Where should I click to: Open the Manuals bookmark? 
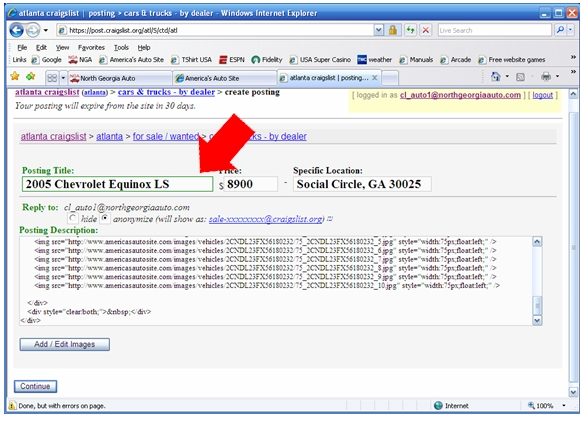[416, 60]
